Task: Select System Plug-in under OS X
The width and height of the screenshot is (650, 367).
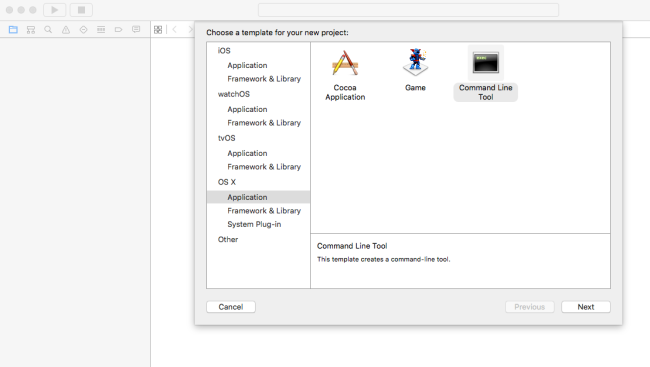Action: (x=254, y=224)
